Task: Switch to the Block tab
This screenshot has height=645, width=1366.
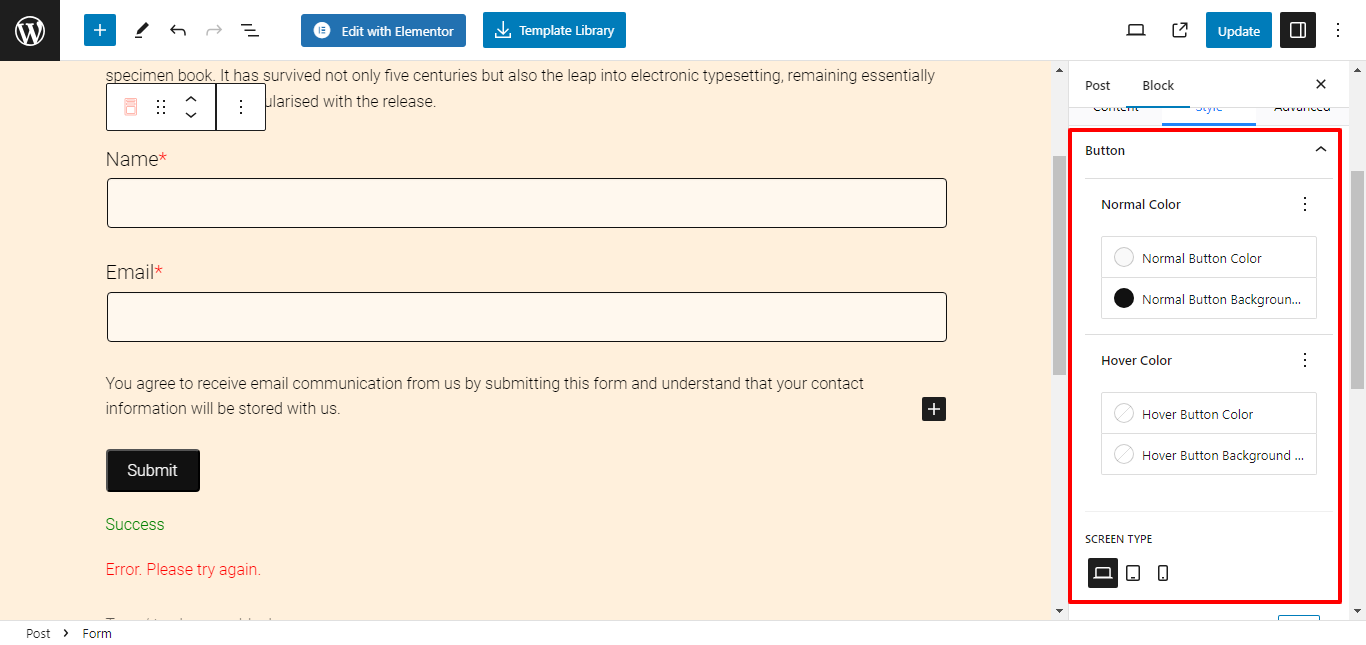Action: point(1158,85)
